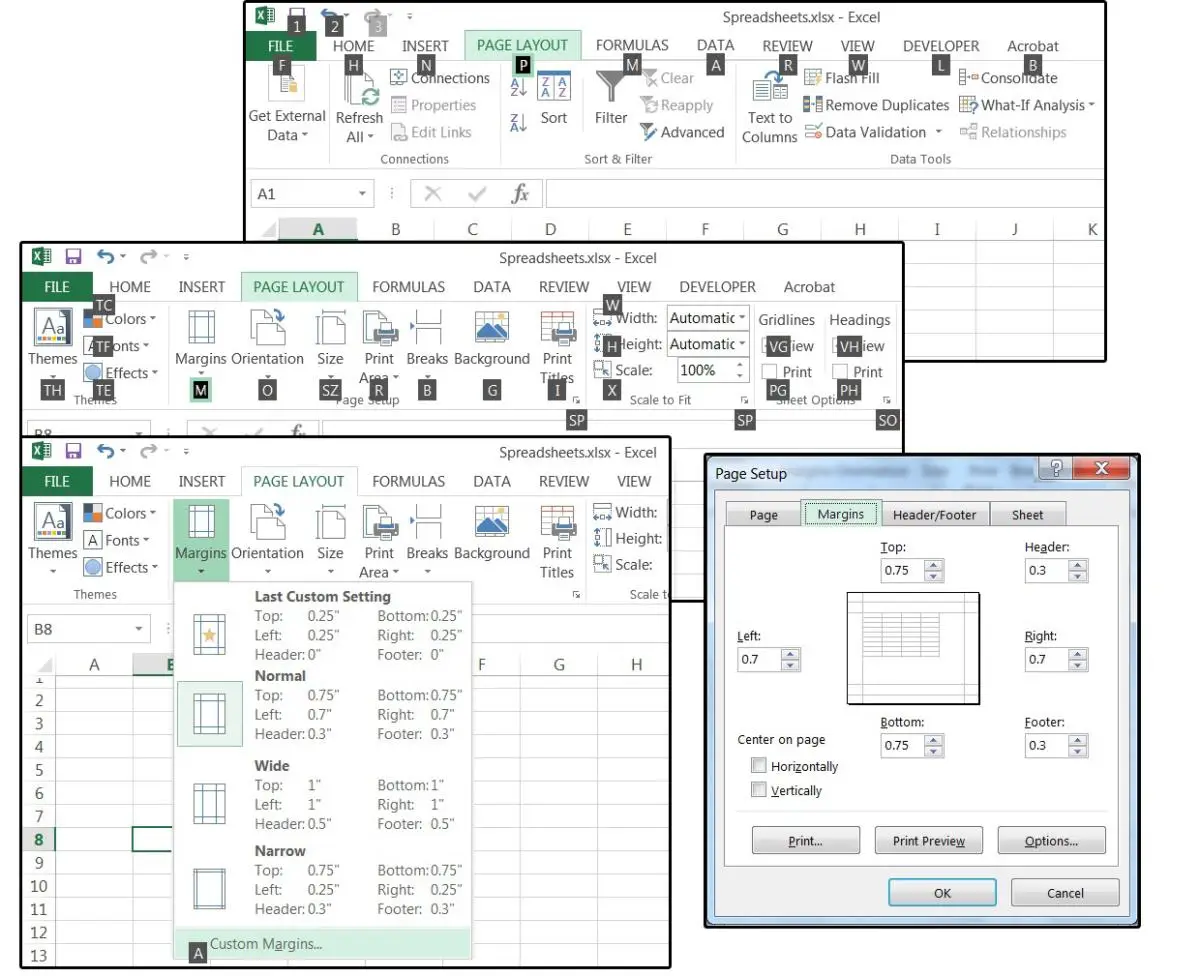This screenshot has height=976, width=1200.
Task: Toggle Gridlines View checkbox
Action: pyautogui.click(x=770, y=346)
